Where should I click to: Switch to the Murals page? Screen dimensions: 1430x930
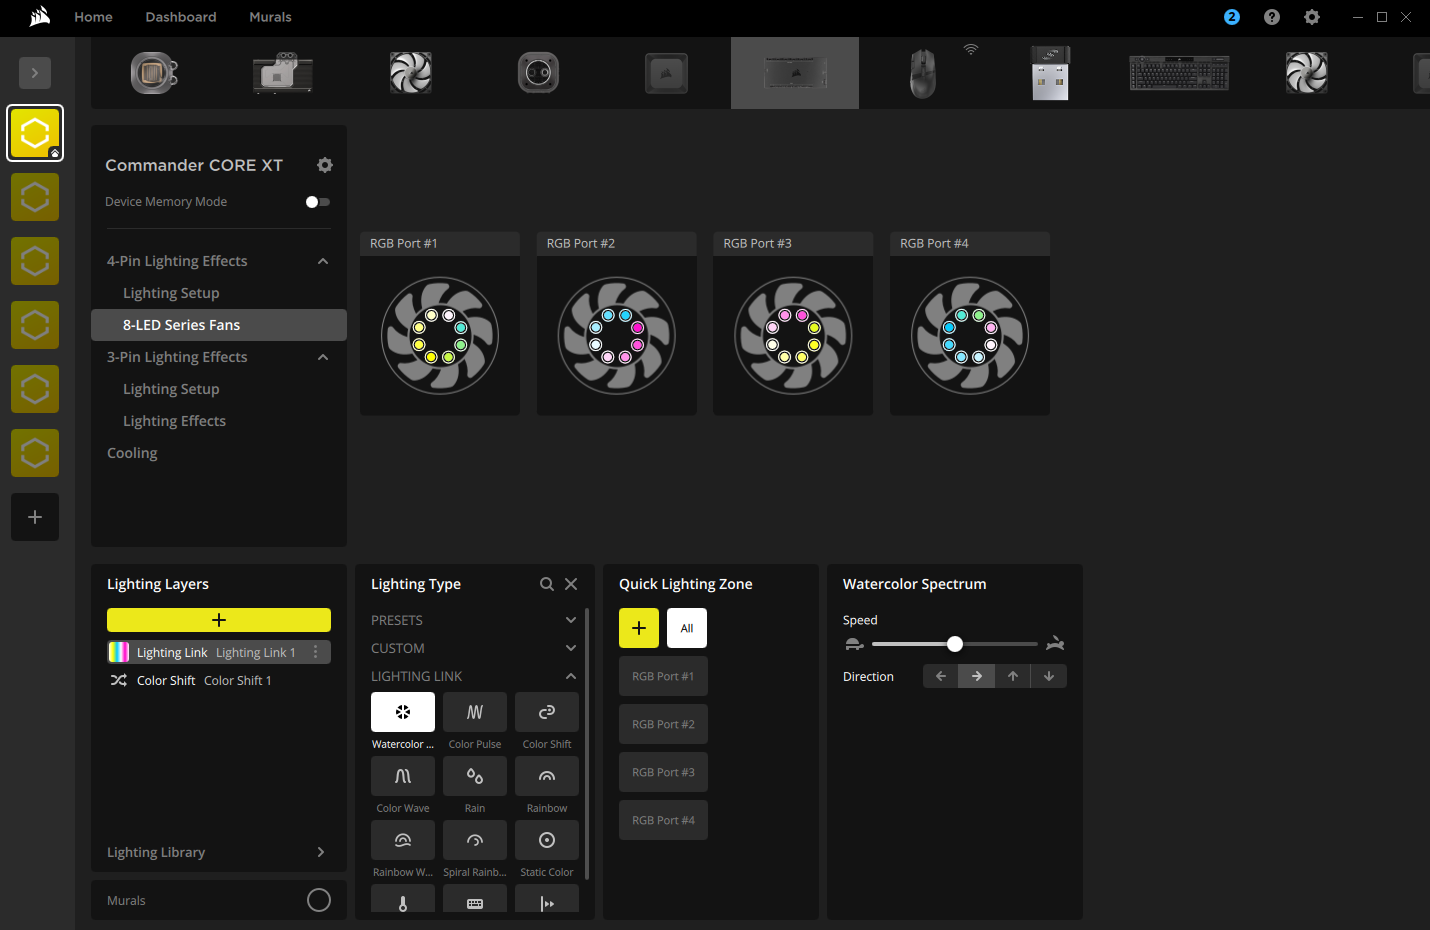click(x=270, y=17)
